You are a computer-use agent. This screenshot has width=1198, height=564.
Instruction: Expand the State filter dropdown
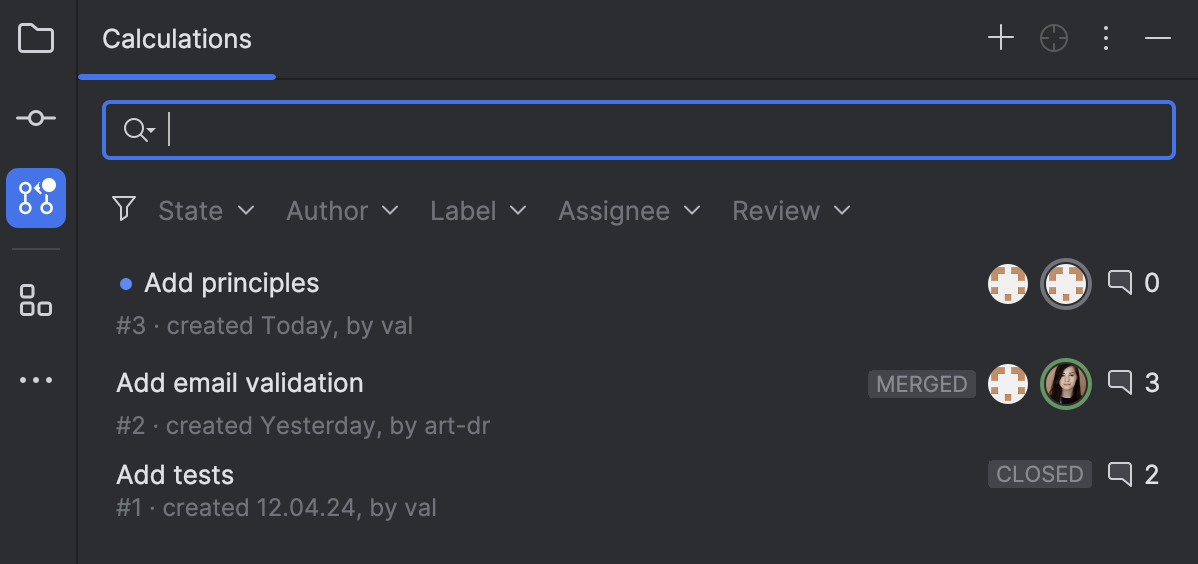tap(206, 211)
